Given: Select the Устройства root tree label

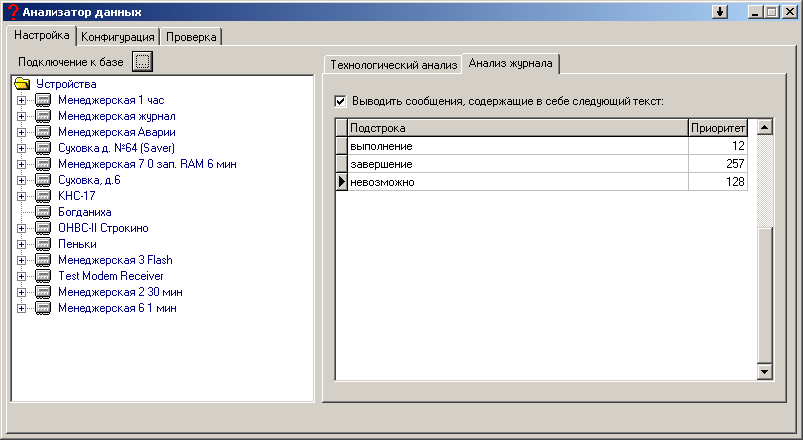Looking at the screenshot, I should 66,84.
